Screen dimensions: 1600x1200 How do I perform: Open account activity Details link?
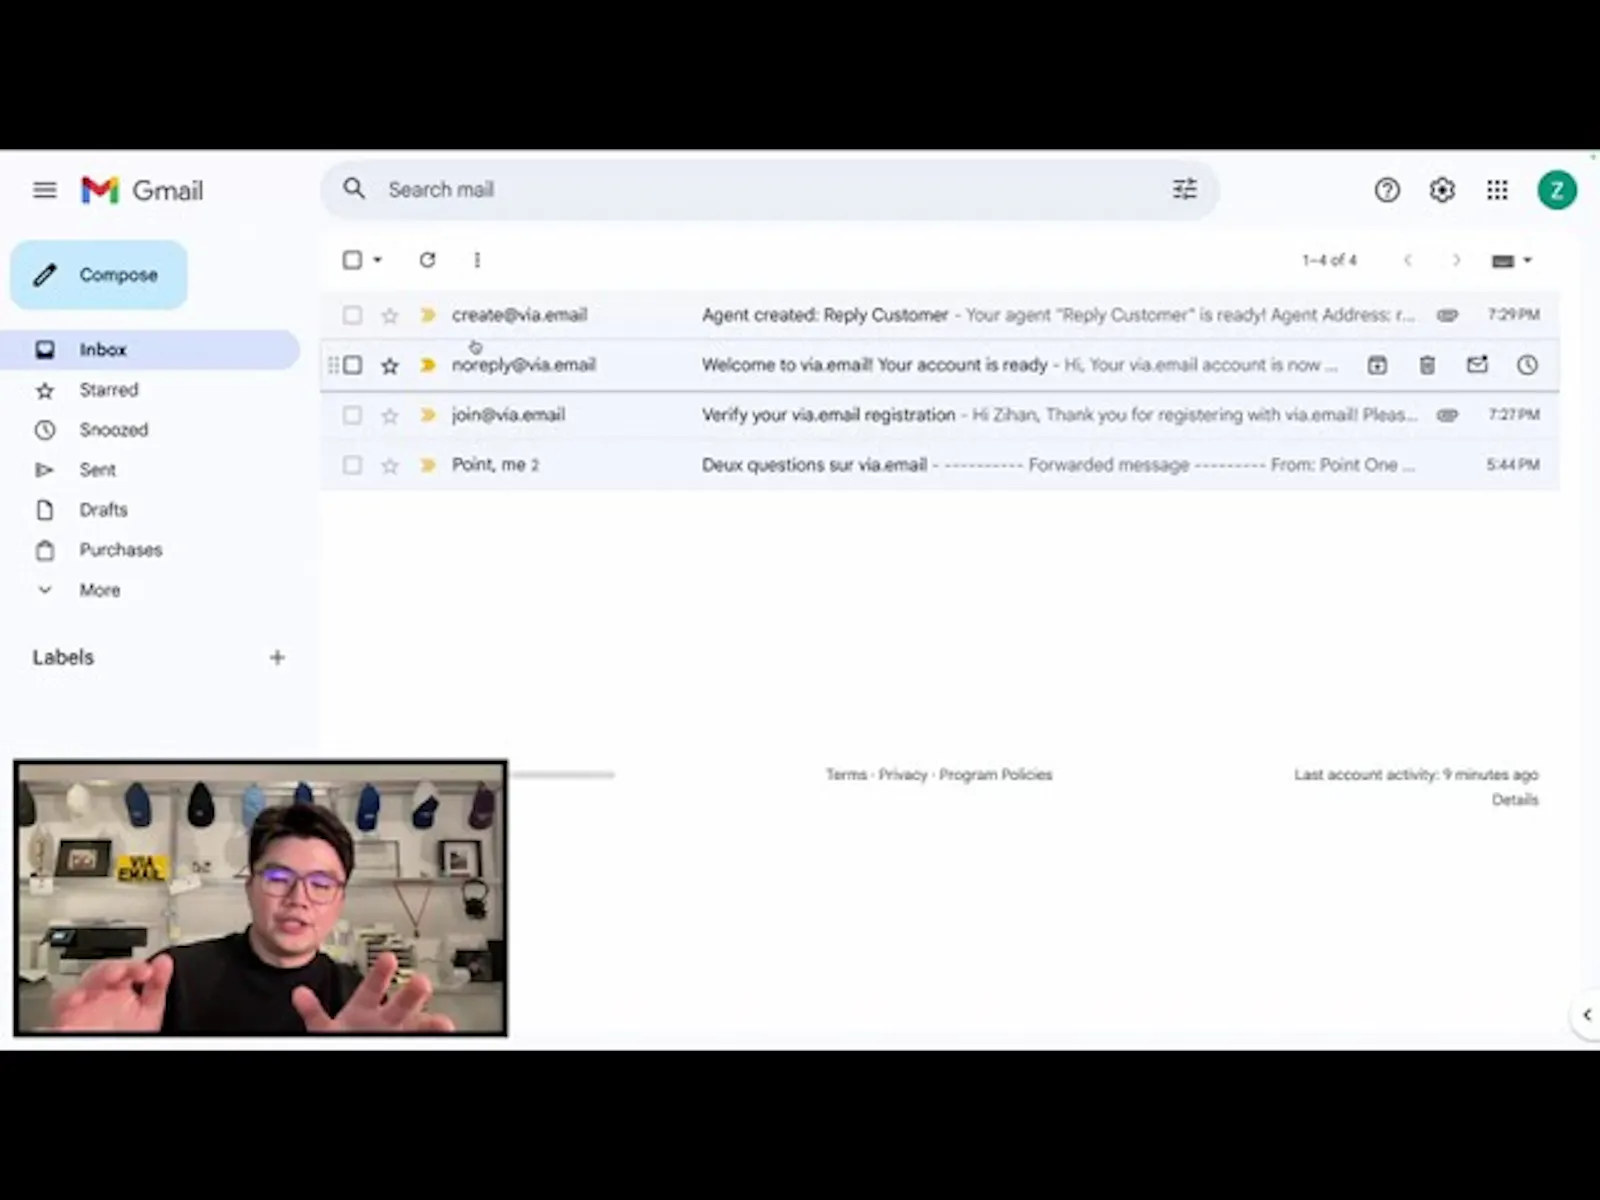click(1515, 800)
